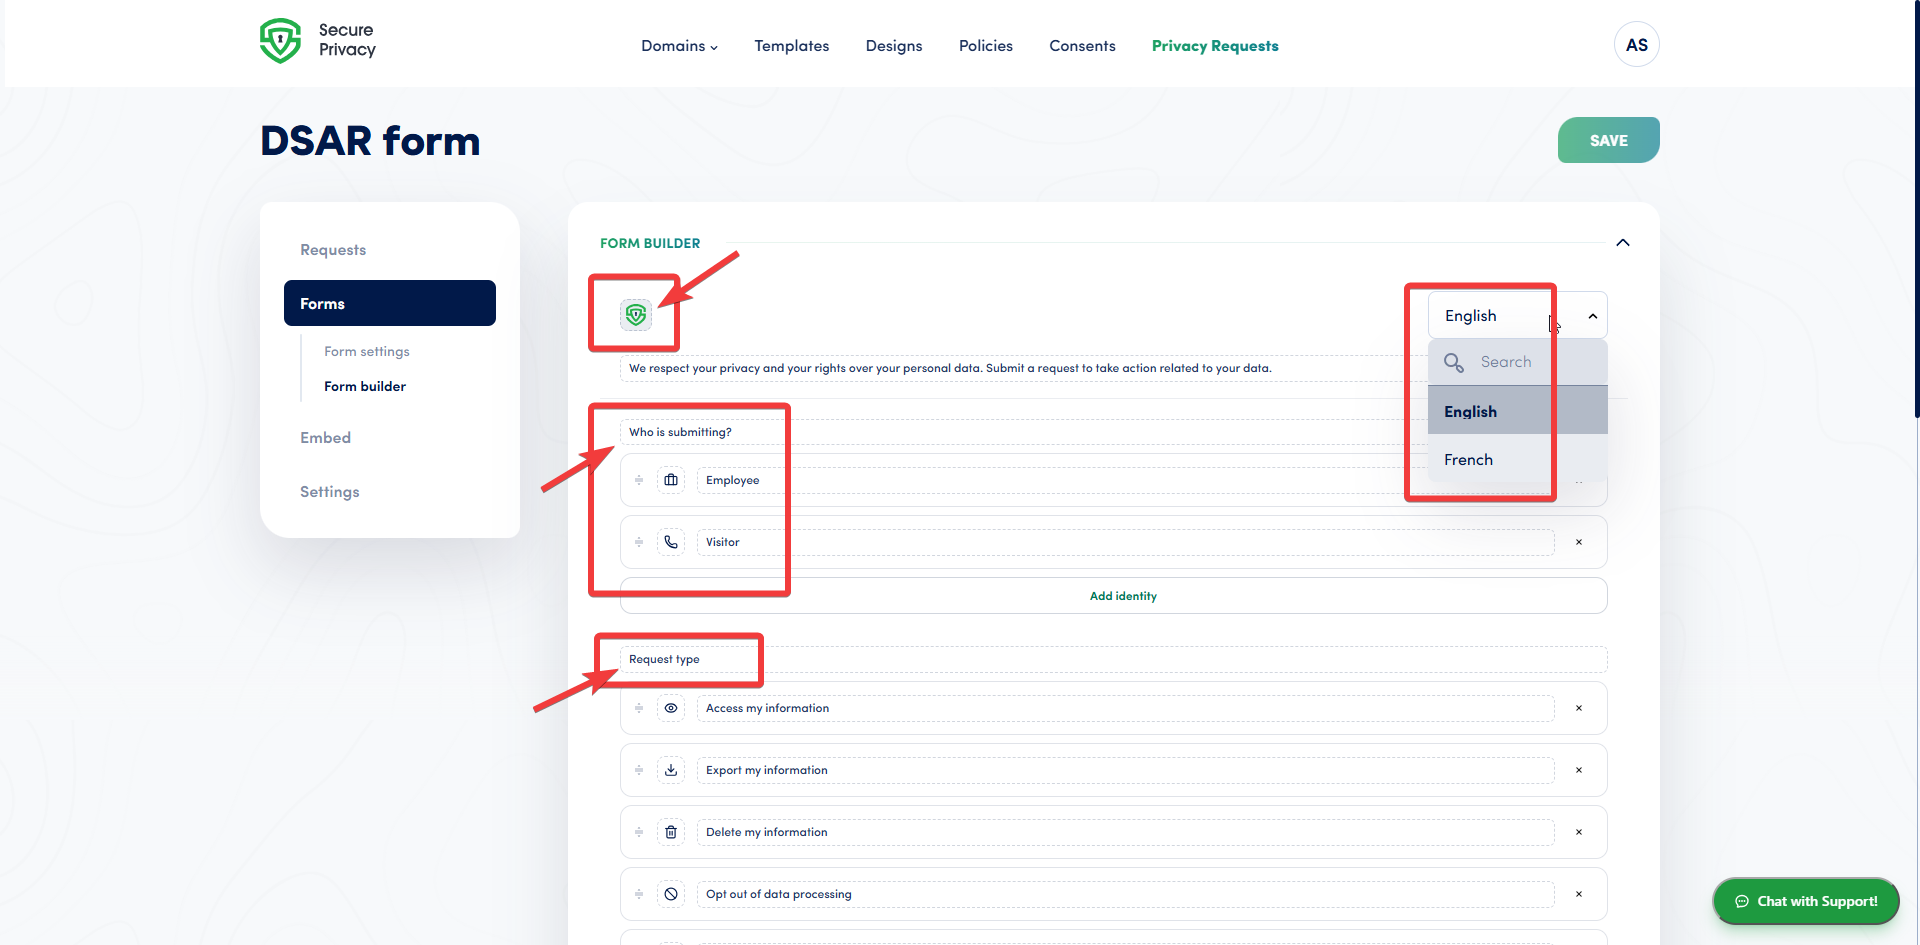1920x945 pixels.
Task: Remove Export my information request type
Action: [1579, 770]
